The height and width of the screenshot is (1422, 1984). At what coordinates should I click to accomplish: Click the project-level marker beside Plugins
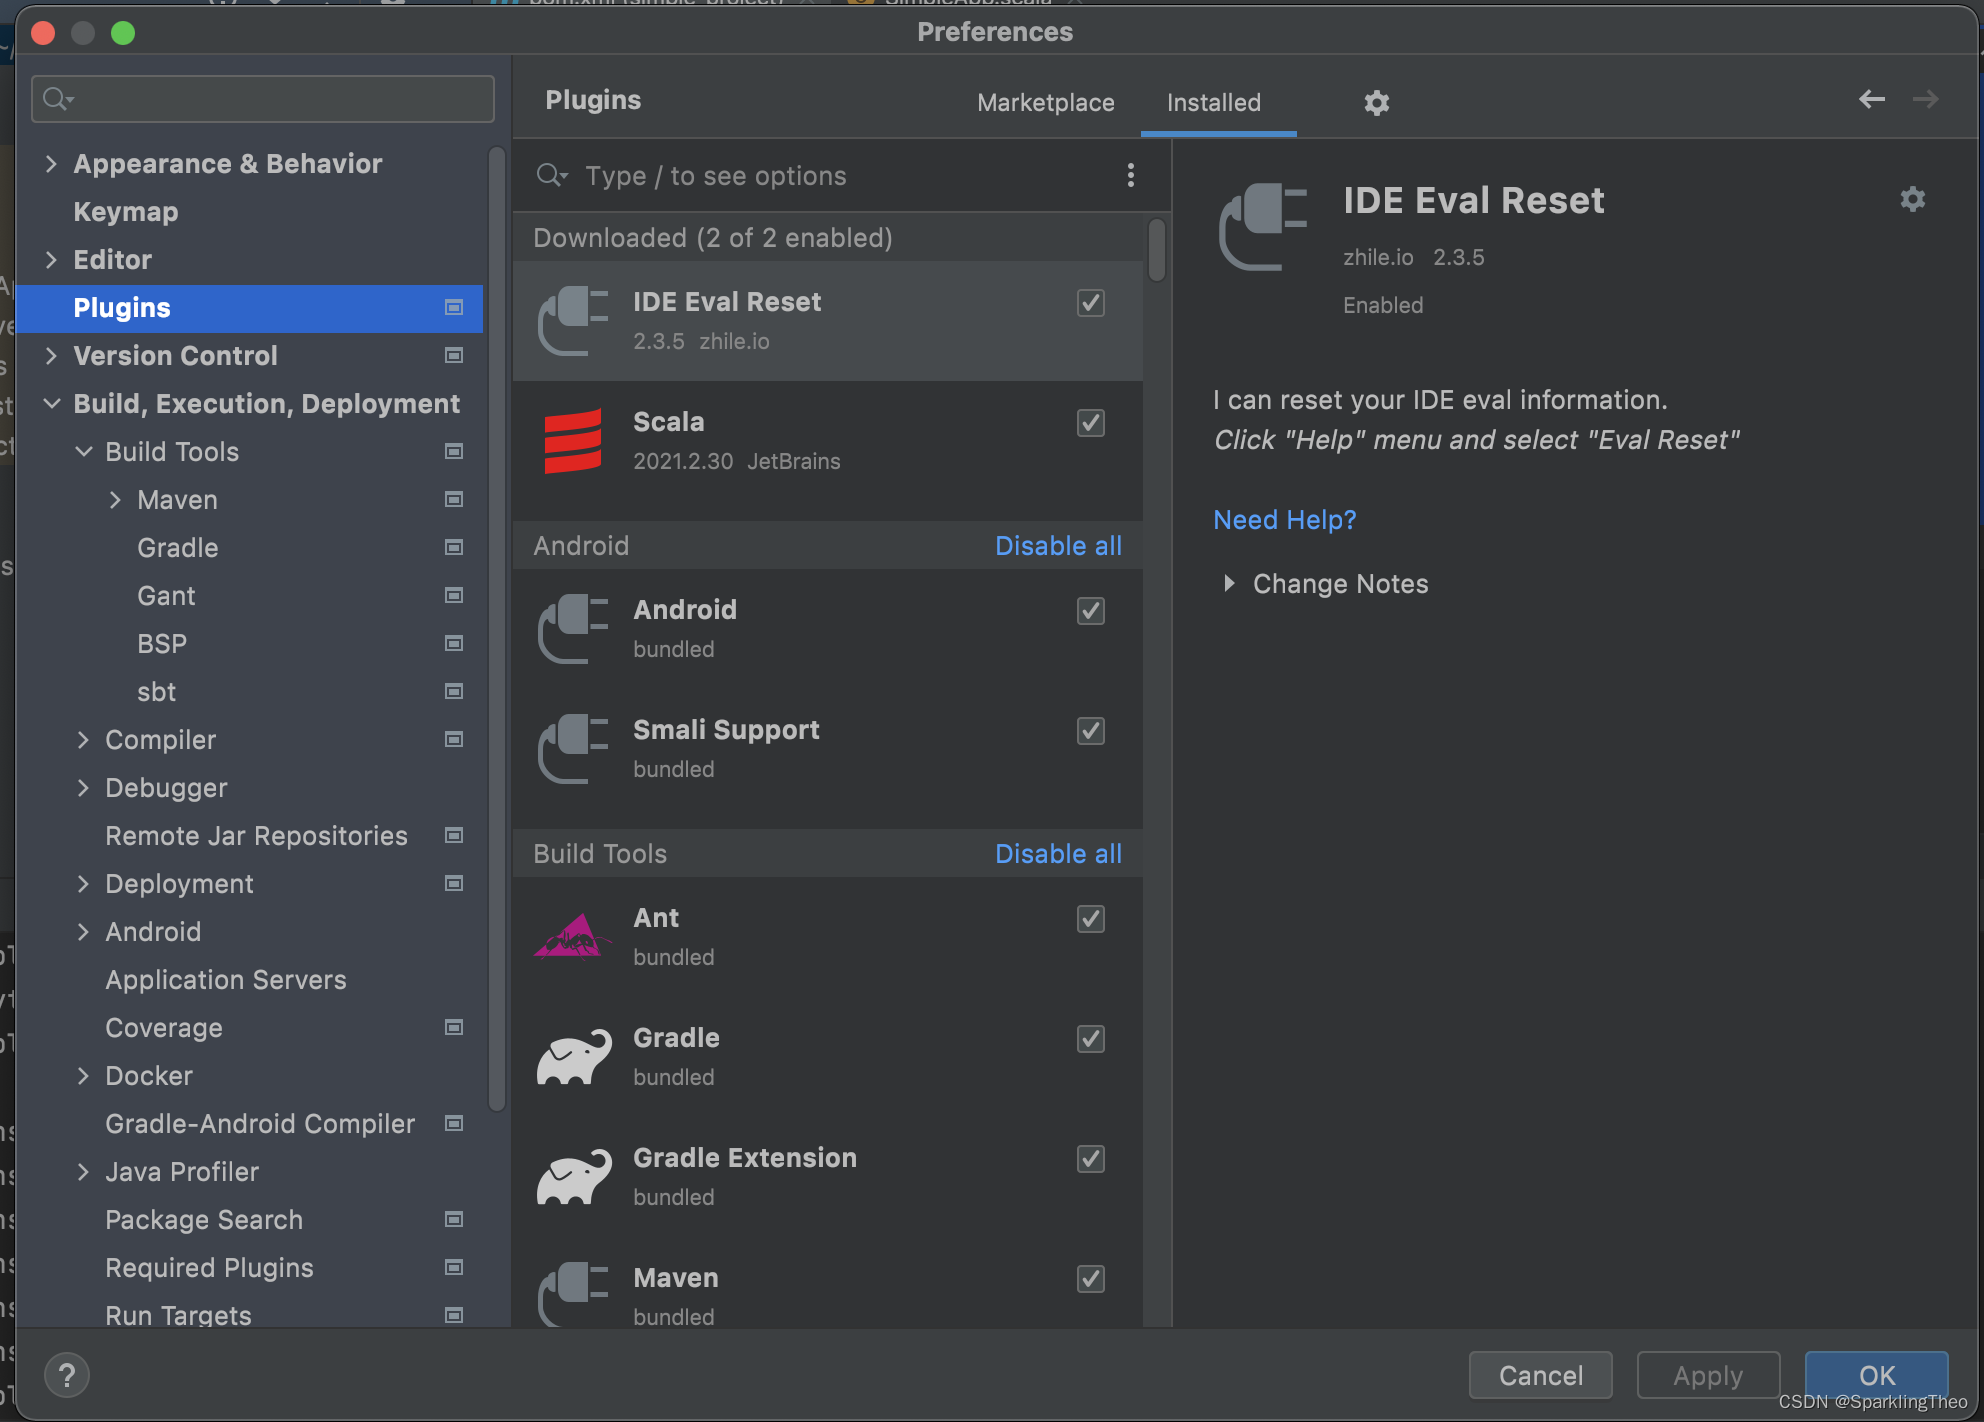[454, 307]
